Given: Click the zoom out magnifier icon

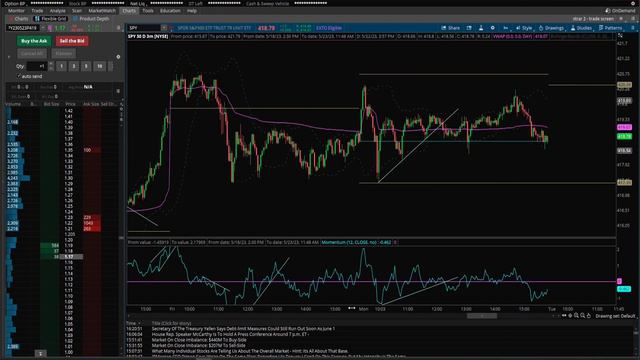Looking at the screenshot, I should [x=582, y=316].
